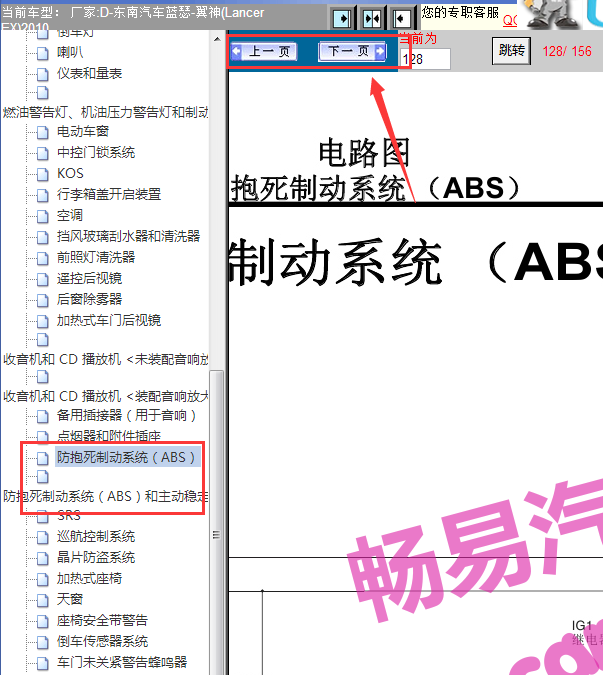The width and height of the screenshot is (603, 675).
Task: Select the 天窗 tree item
Action: [70, 600]
